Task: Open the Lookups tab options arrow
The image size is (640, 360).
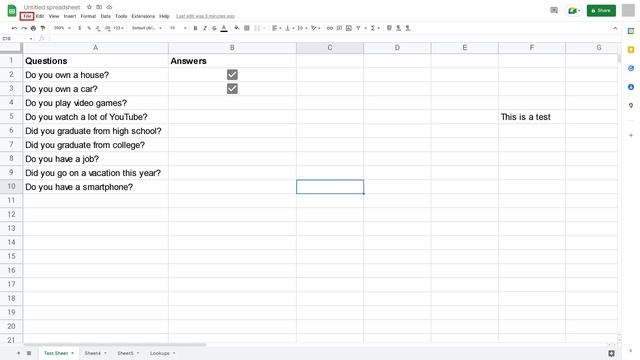Action: (x=174, y=353)
